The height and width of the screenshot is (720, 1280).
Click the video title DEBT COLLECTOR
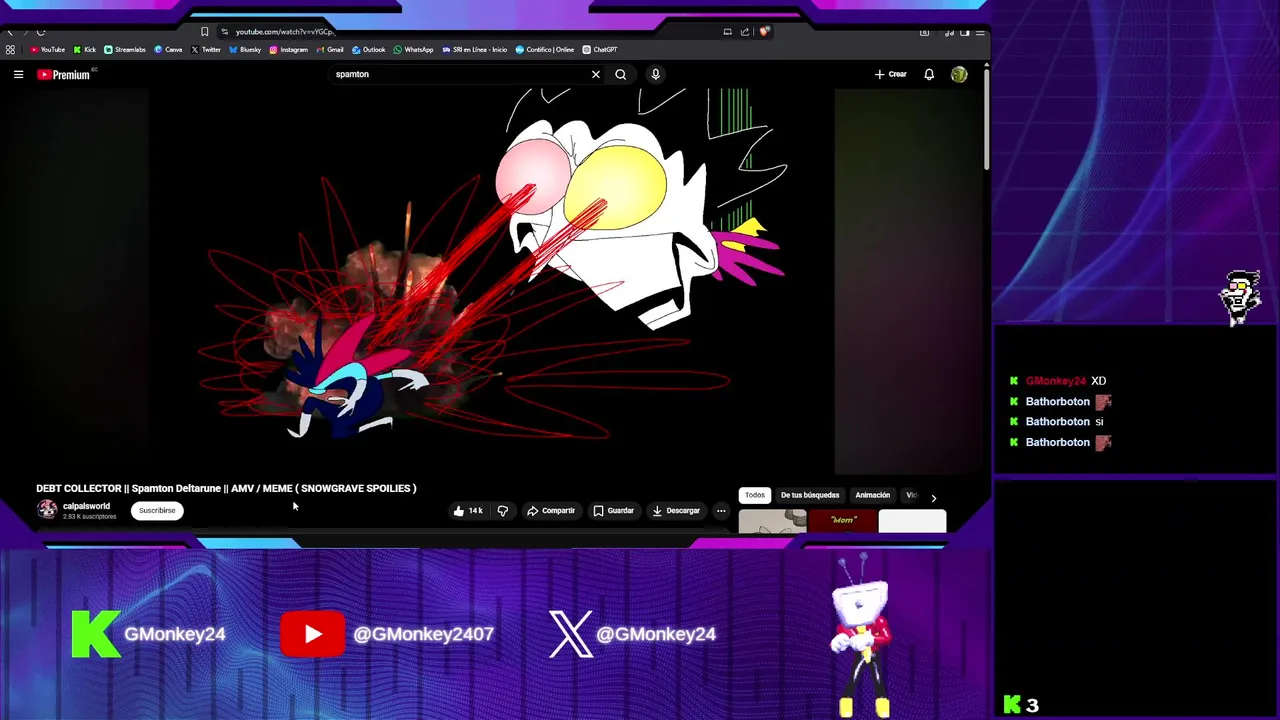[226, 488]
